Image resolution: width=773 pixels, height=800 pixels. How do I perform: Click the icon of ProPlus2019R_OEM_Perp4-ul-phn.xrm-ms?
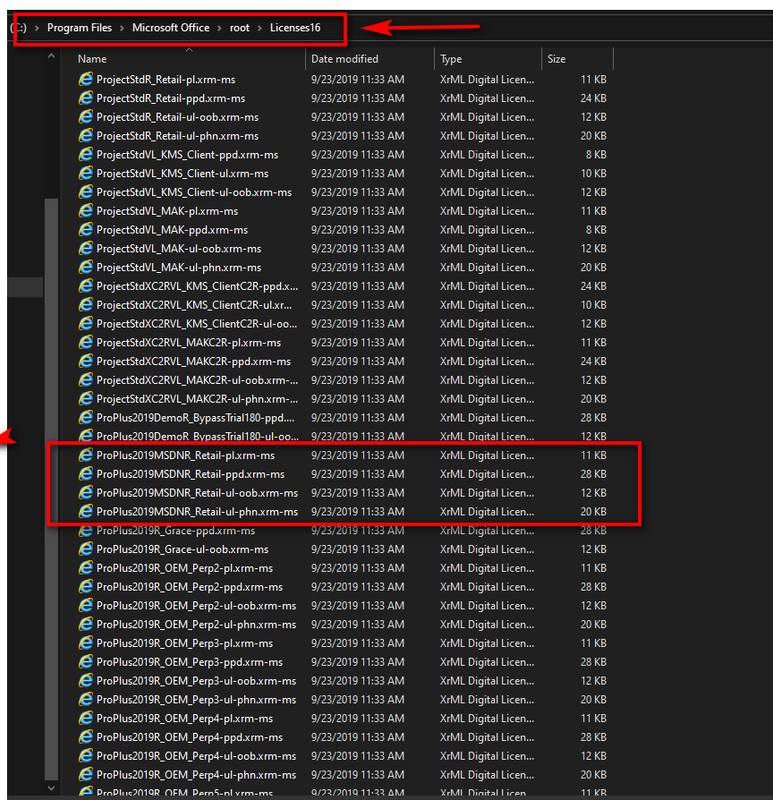86,774
